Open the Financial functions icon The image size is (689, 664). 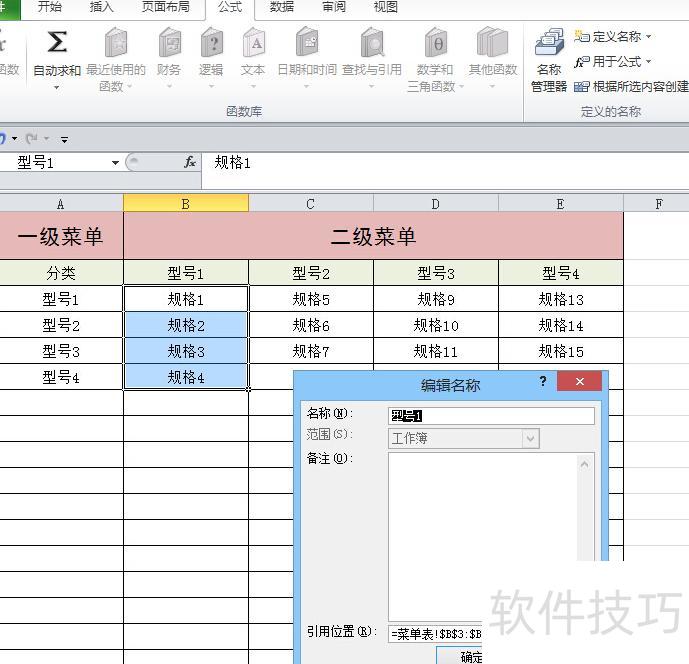point(169,43)
